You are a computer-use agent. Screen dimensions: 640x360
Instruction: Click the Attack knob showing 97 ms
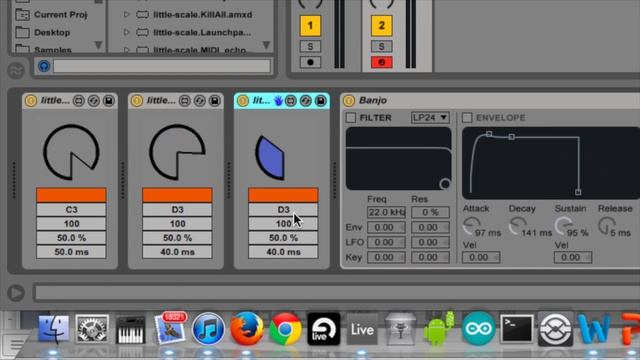[x=471, y=226]
